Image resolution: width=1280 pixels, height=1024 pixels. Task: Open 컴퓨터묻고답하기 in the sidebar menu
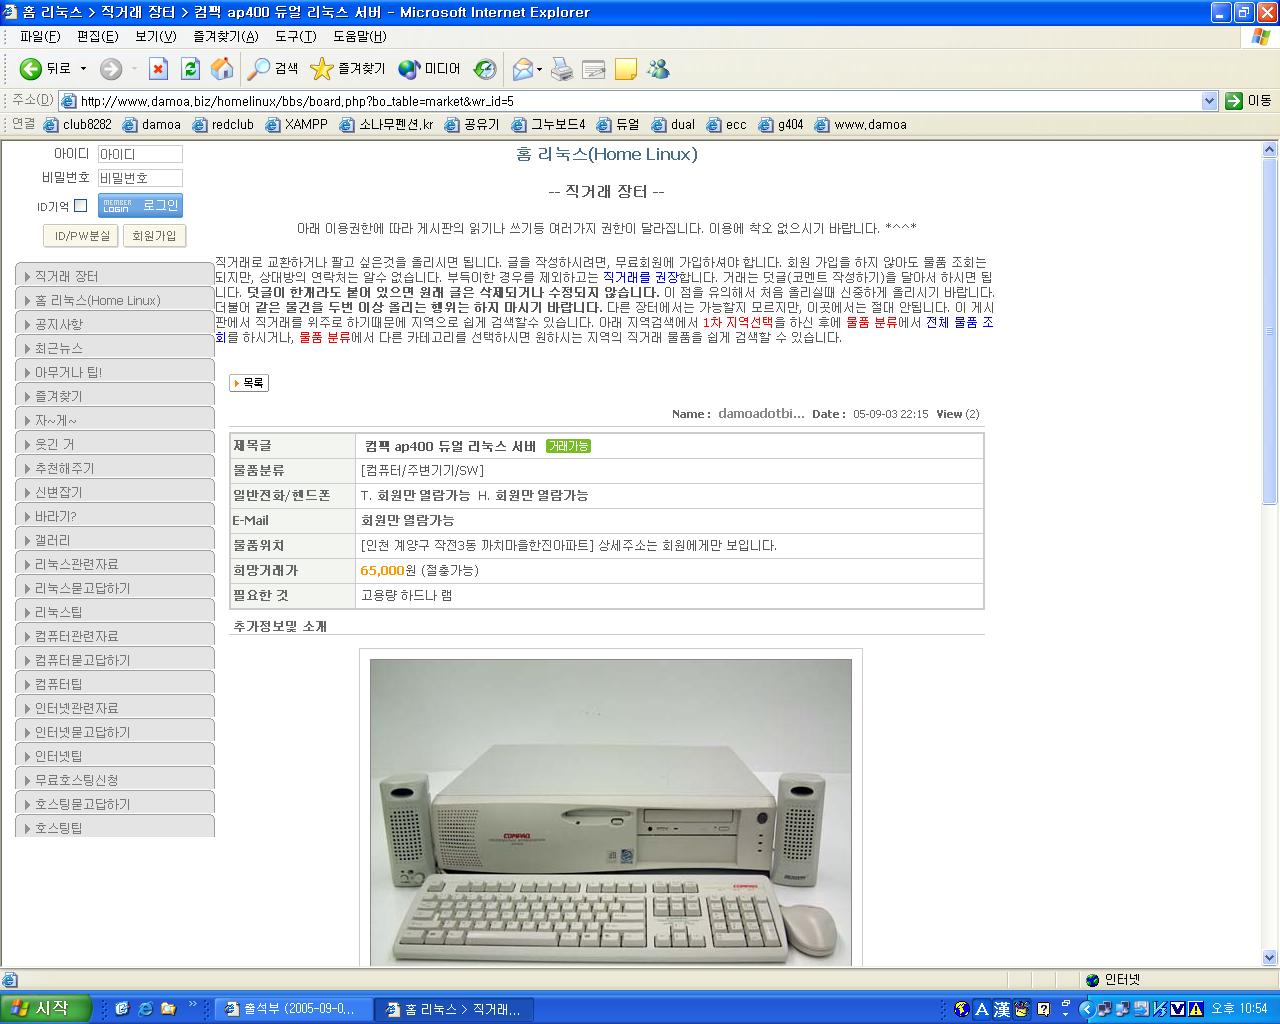point(115,660)
